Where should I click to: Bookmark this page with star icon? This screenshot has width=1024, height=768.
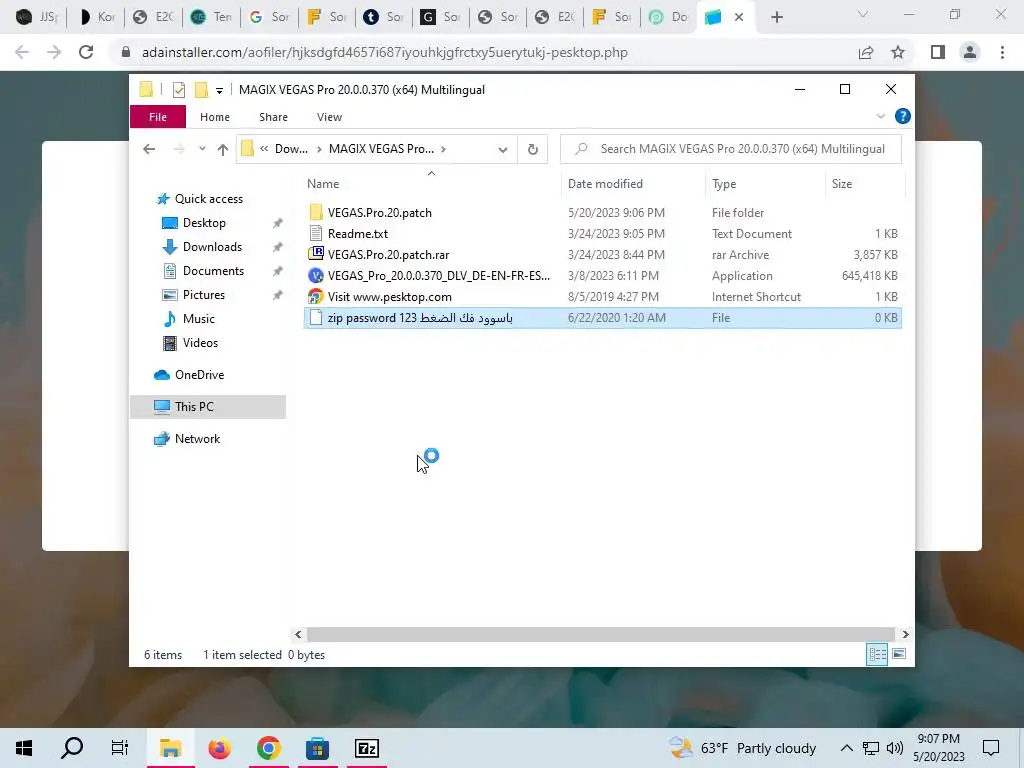click(x=898, y=52)
